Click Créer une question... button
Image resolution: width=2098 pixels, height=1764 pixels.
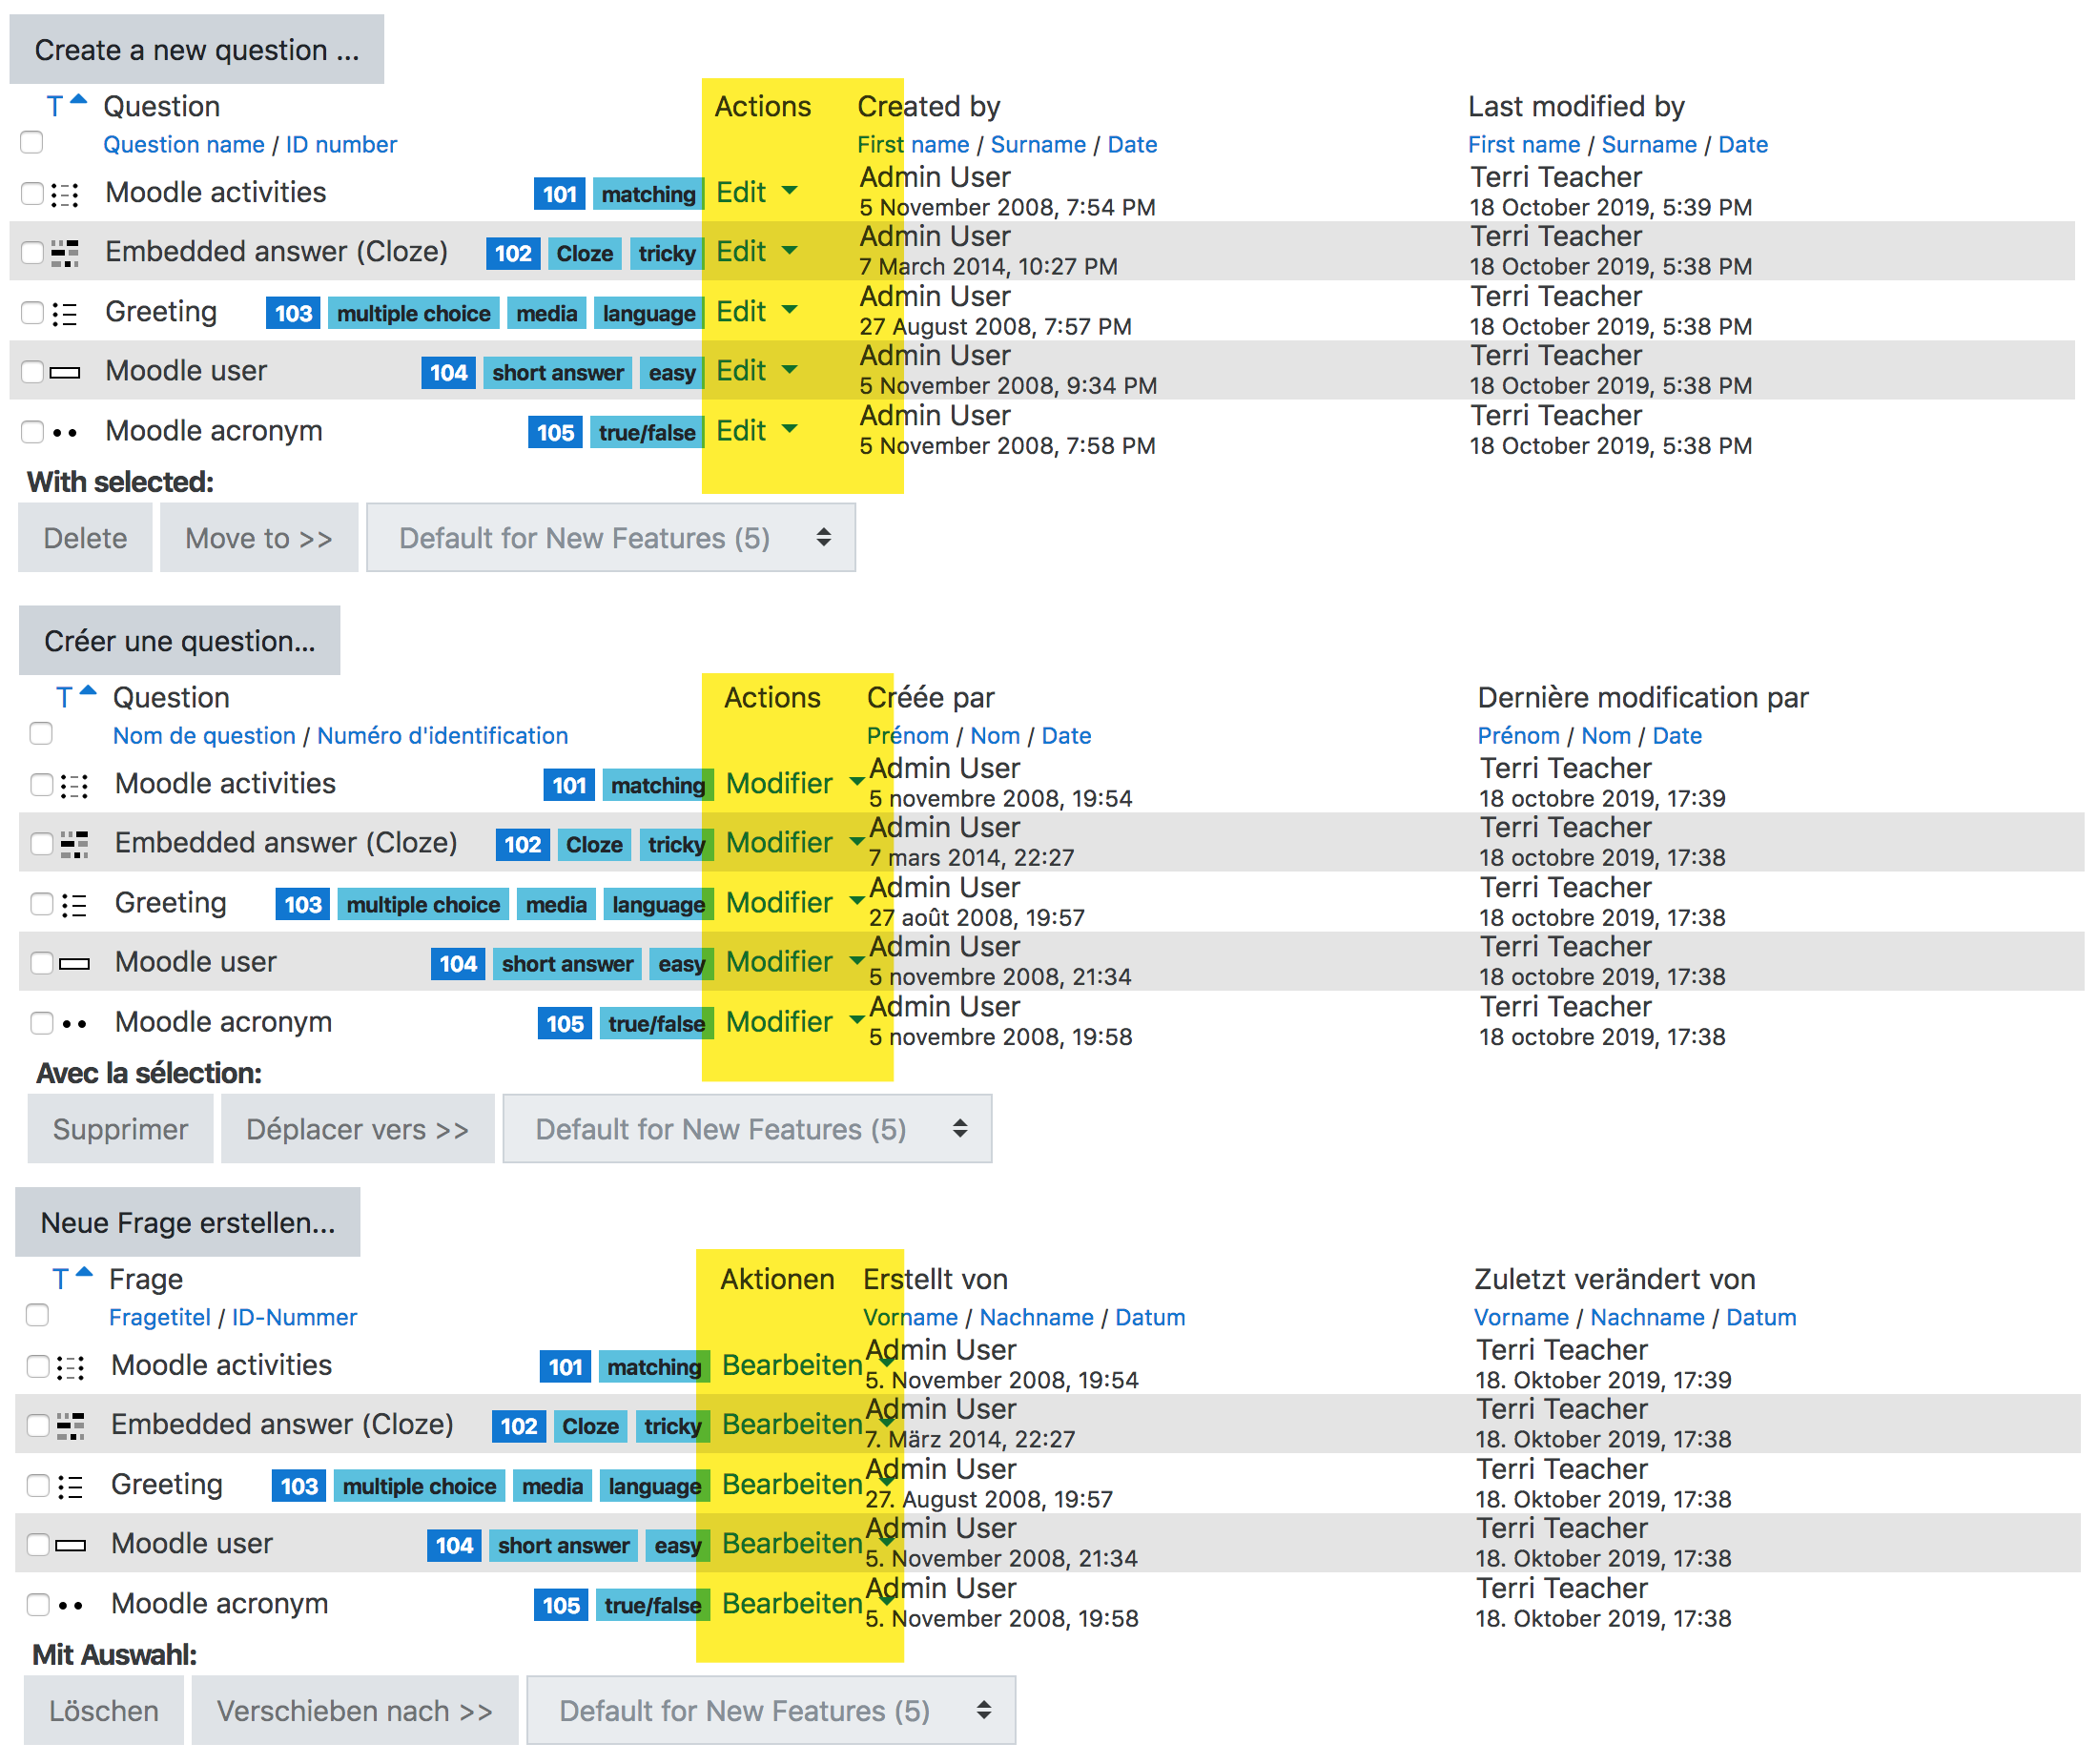(x=180, y=640)
